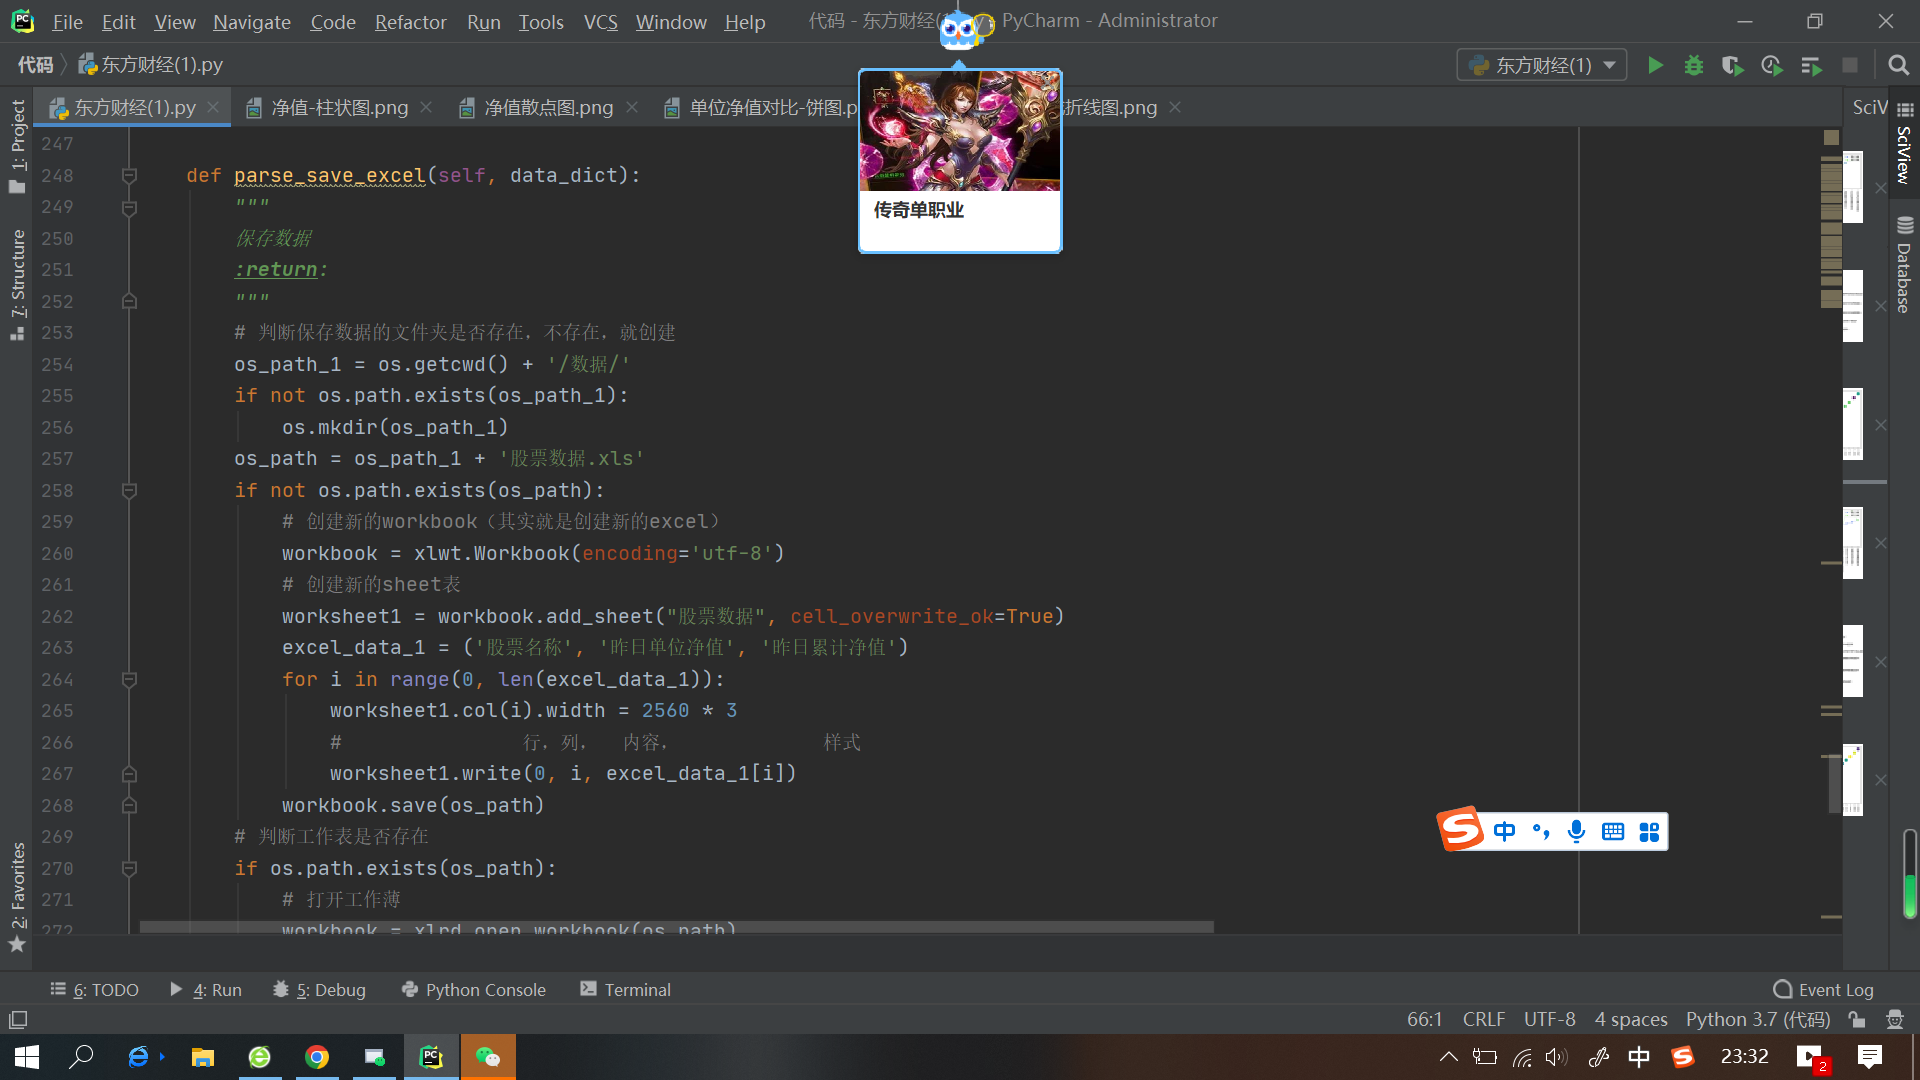Click fold end marker at line 268
The image size is (1920, 1080).
[129, 805]
